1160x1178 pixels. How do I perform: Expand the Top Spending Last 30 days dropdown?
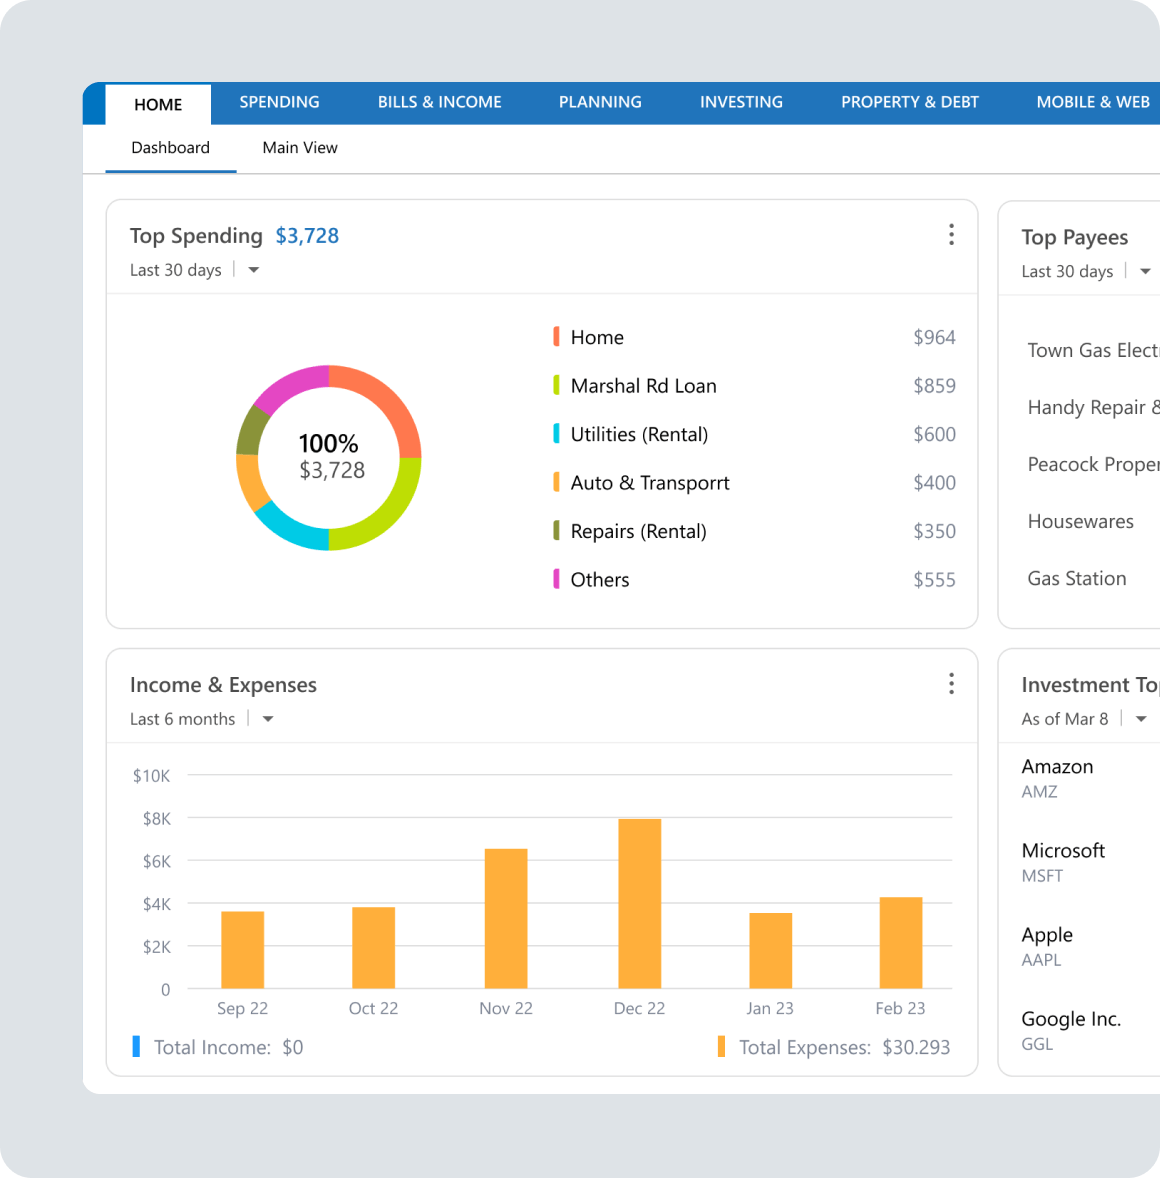253,270
